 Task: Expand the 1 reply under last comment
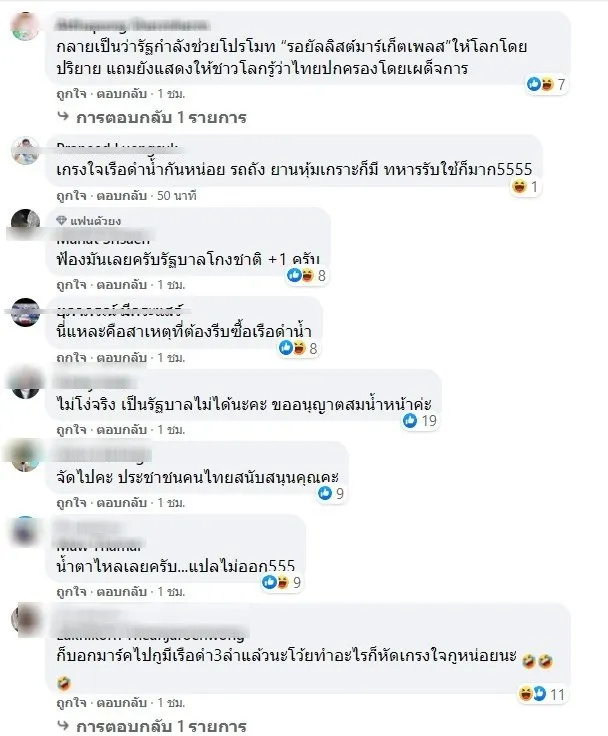152,726
